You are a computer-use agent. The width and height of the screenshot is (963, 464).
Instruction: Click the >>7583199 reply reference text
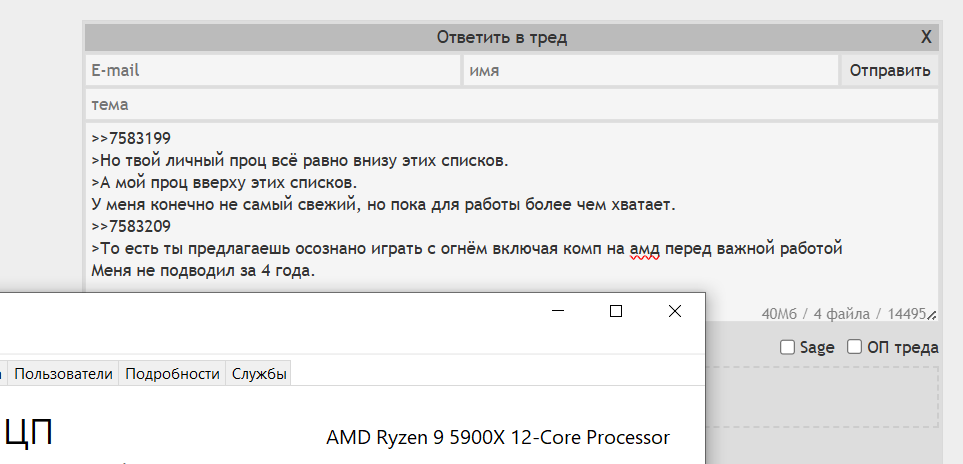[123, 138]
